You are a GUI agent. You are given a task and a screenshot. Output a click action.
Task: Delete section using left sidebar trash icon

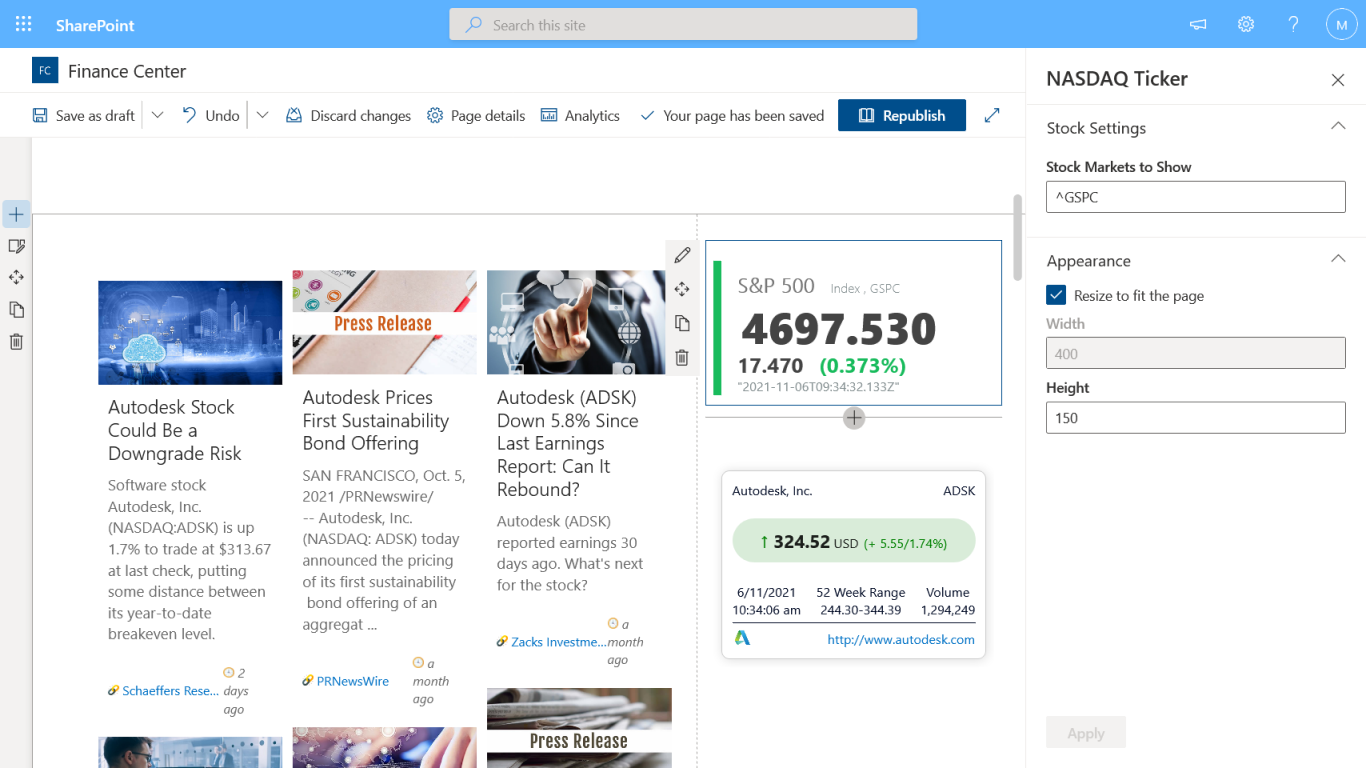pos(16,342)
